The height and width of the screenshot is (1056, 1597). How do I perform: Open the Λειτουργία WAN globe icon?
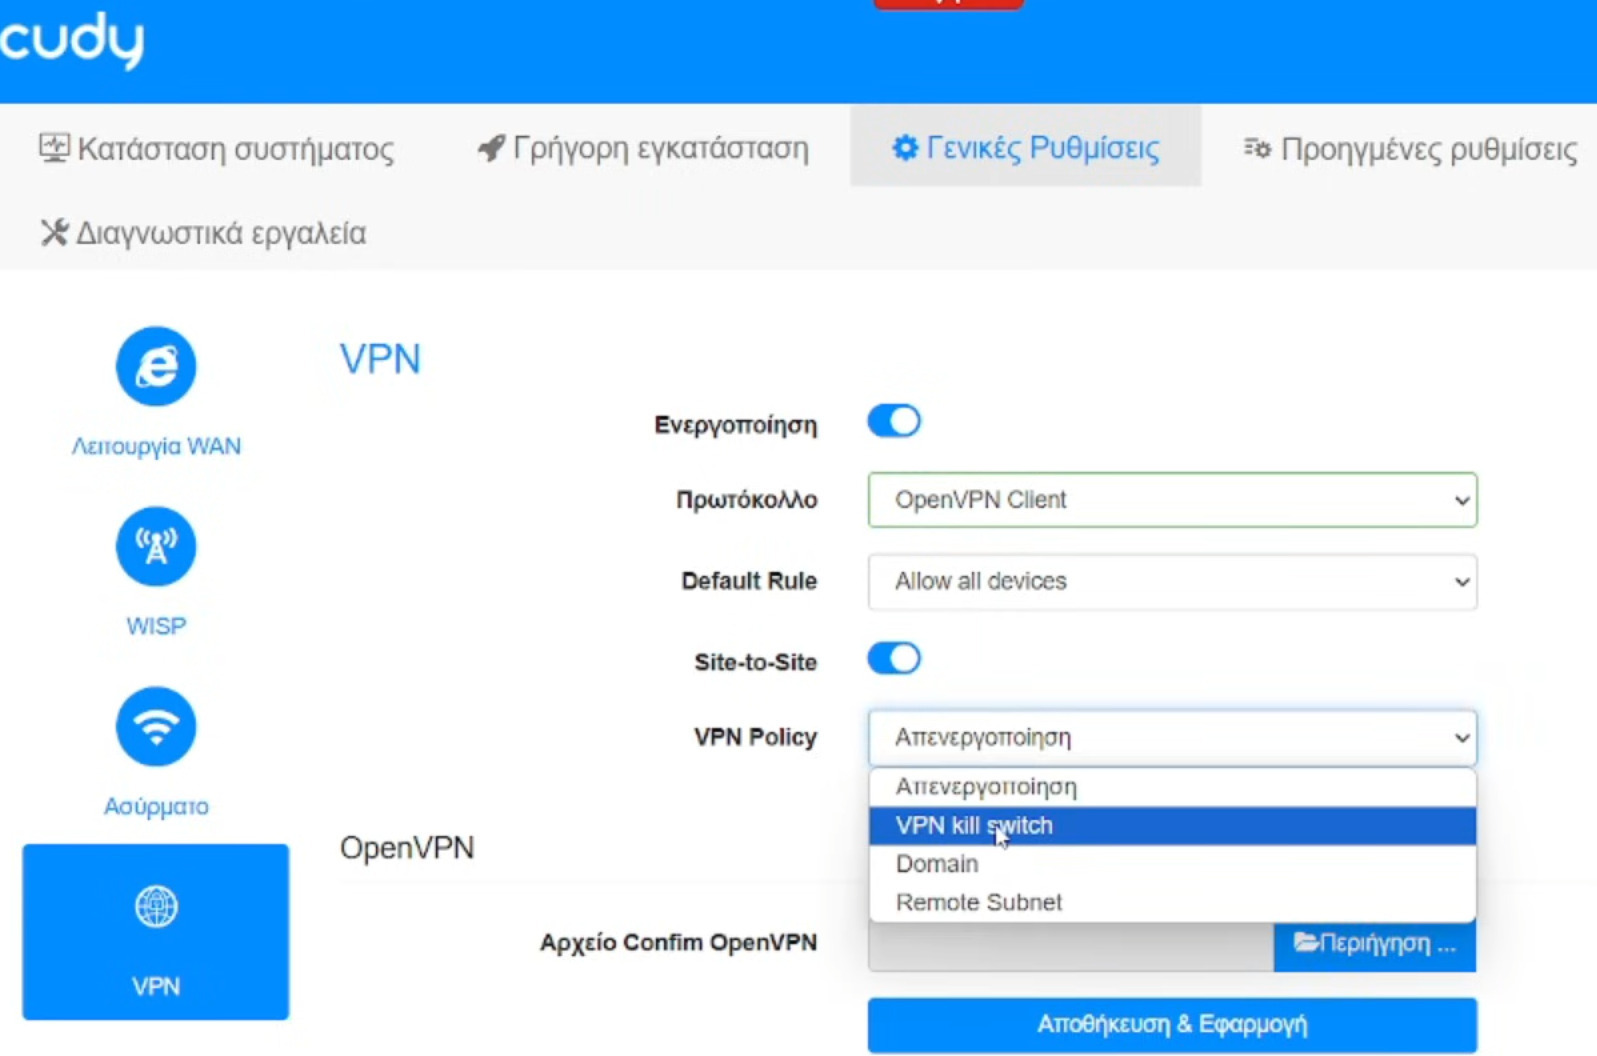coord(156,366)
